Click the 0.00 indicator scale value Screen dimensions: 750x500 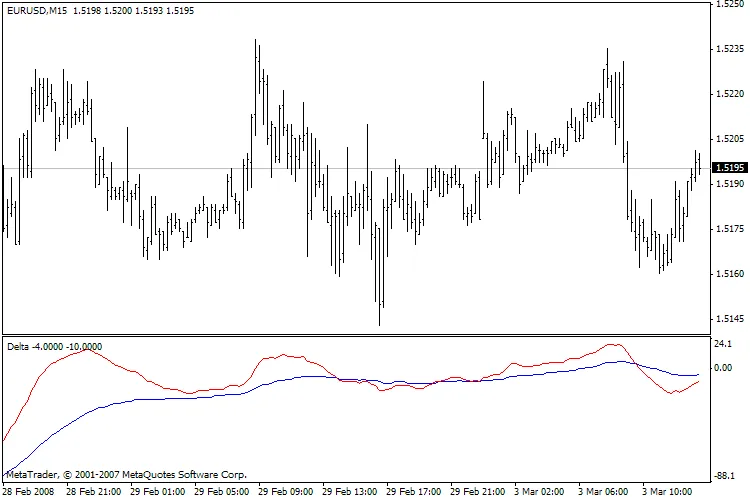click(x=724, y=368)
